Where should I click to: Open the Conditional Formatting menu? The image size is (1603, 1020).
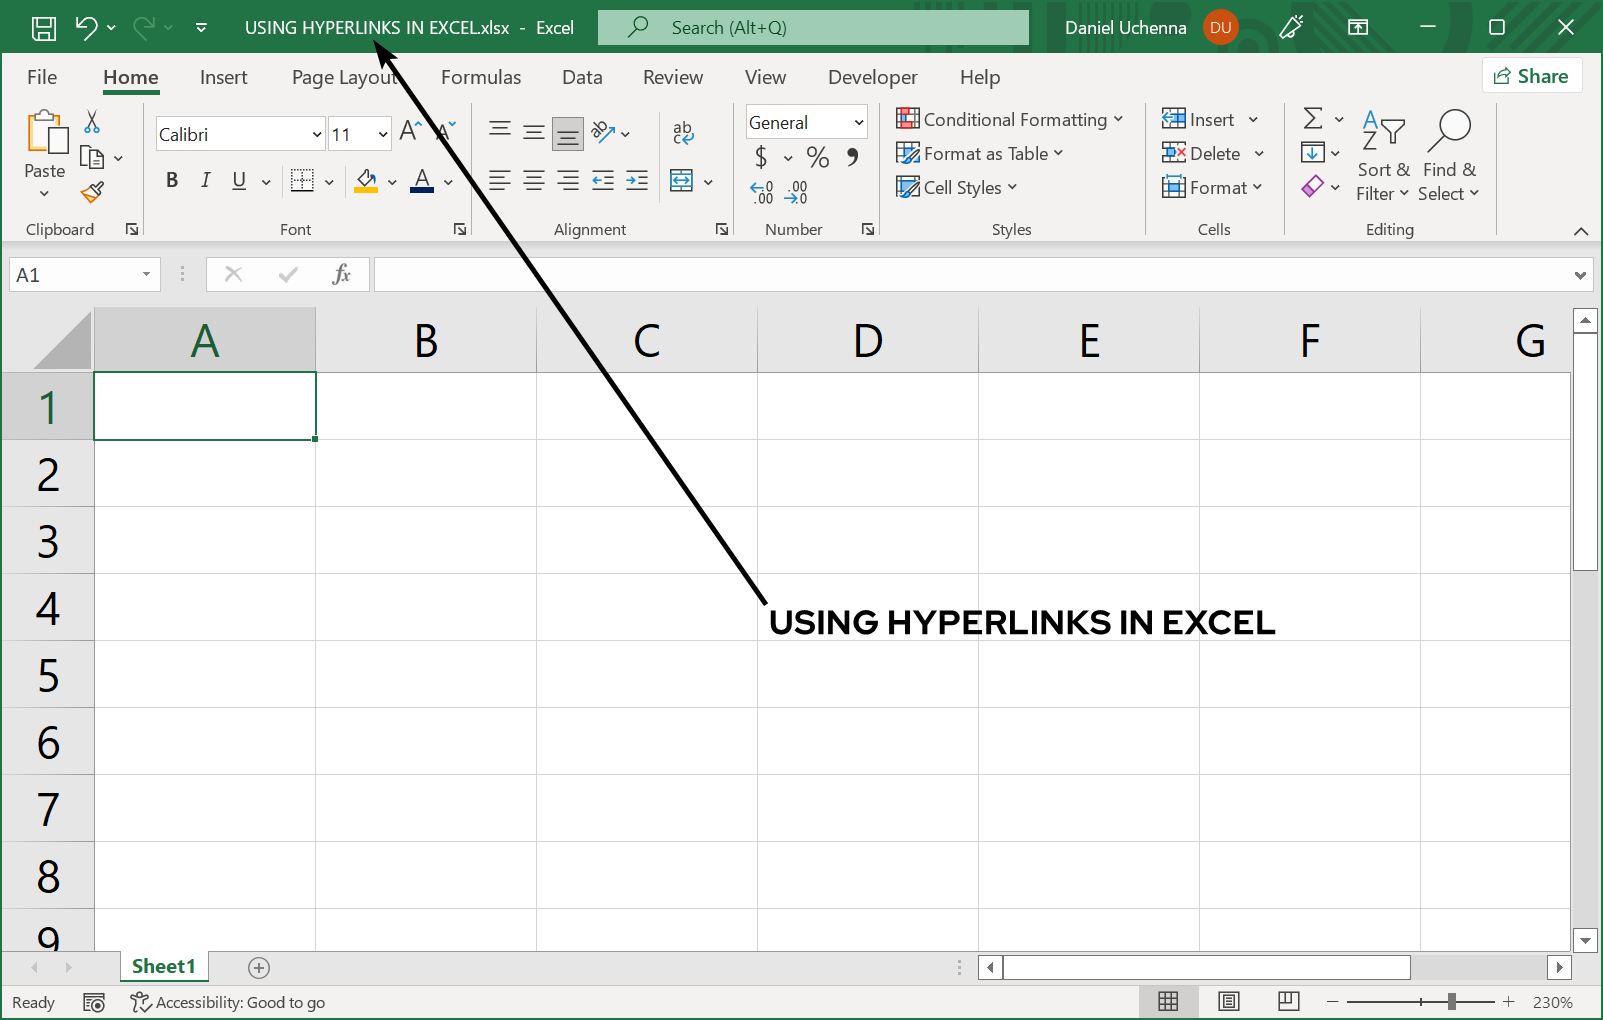1011,119
